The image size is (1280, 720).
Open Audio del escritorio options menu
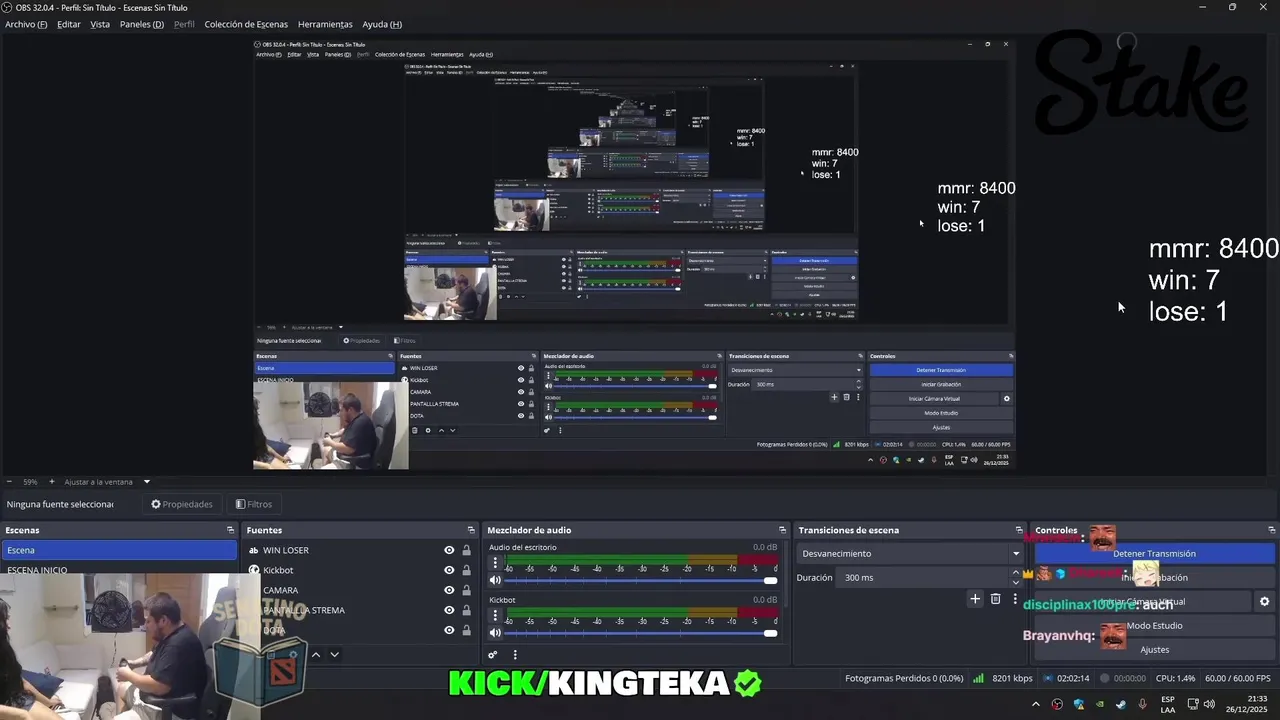(494, 564)
